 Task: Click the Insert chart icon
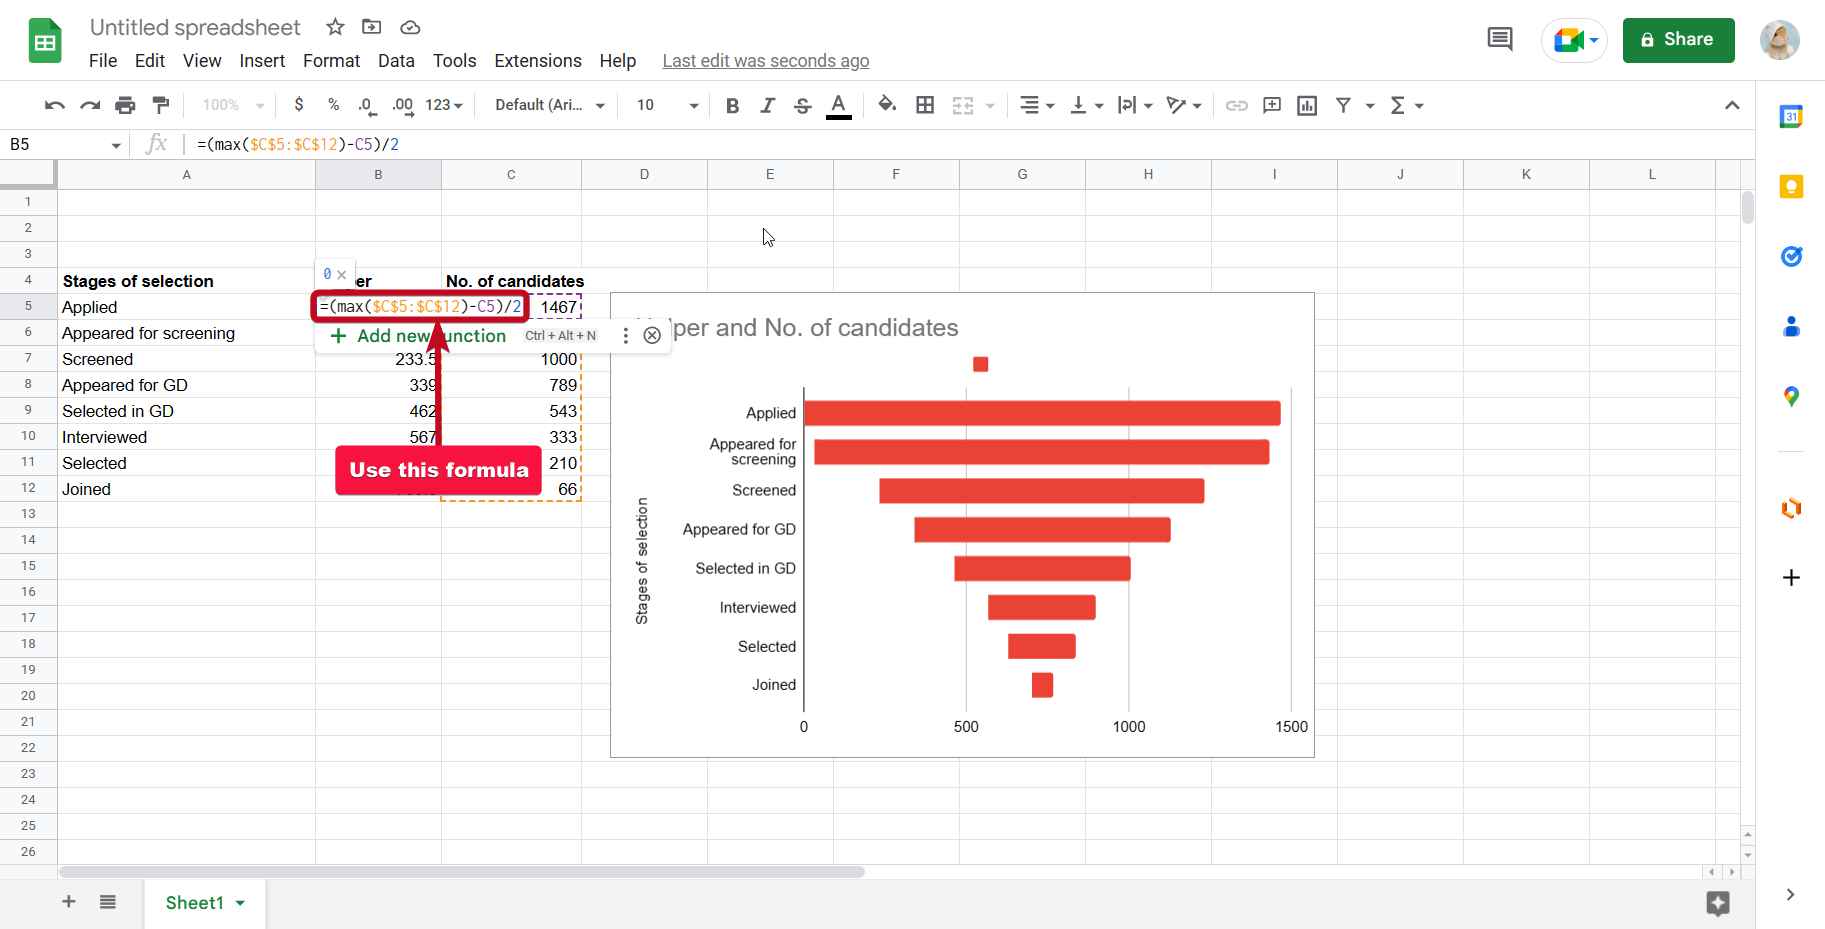coord(1307,105)
